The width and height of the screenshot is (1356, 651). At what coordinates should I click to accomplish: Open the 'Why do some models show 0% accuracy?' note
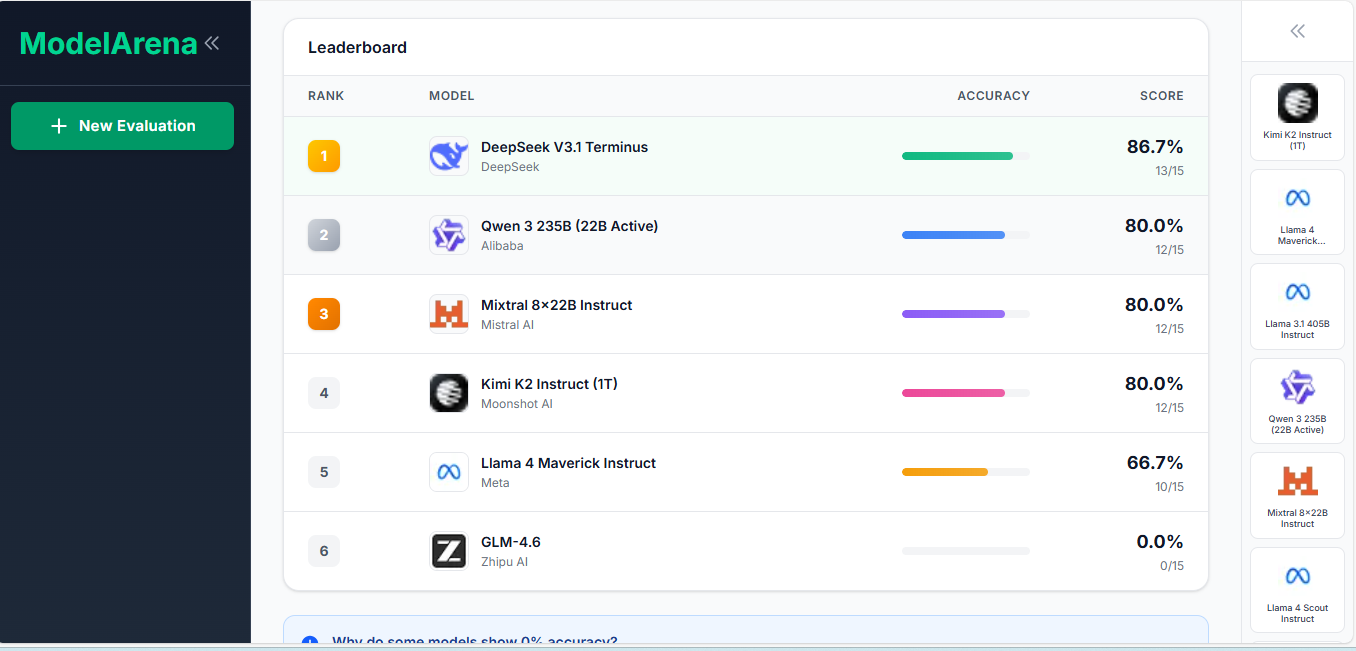[x=475, y=641]
